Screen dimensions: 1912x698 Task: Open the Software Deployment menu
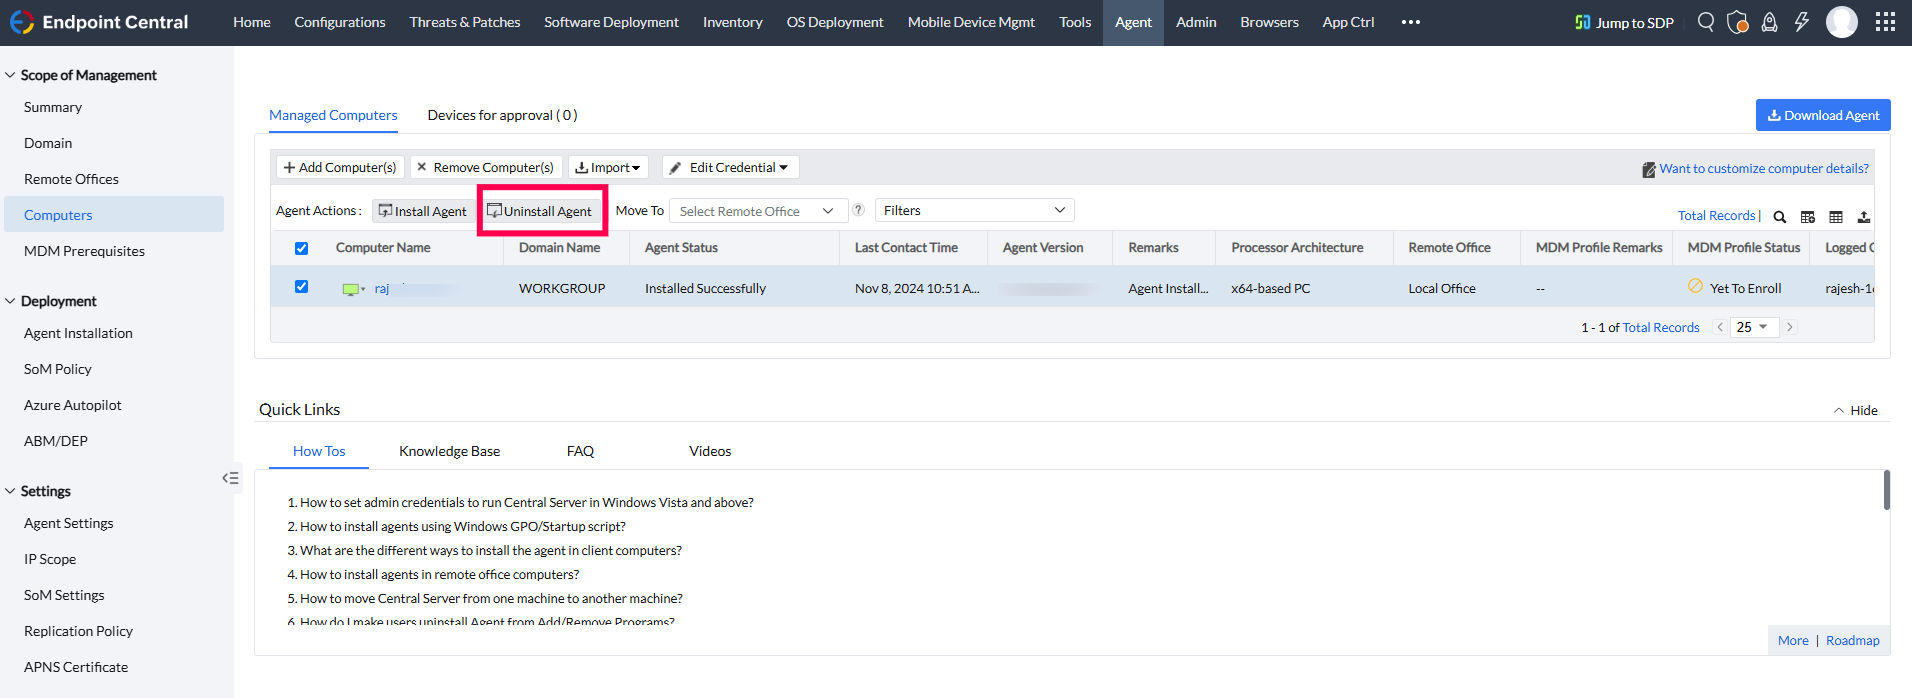pyautogui.click(x=611, y=22)
